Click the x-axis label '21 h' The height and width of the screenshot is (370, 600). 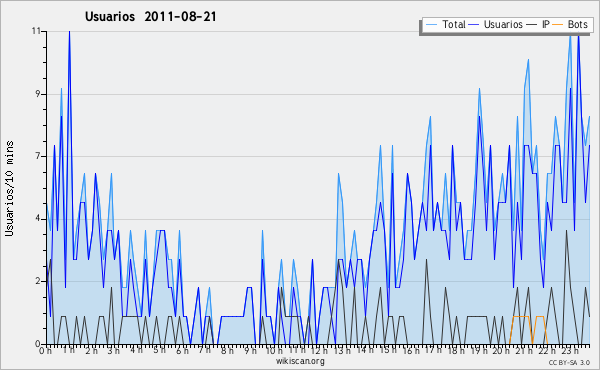tap(525, 350)
